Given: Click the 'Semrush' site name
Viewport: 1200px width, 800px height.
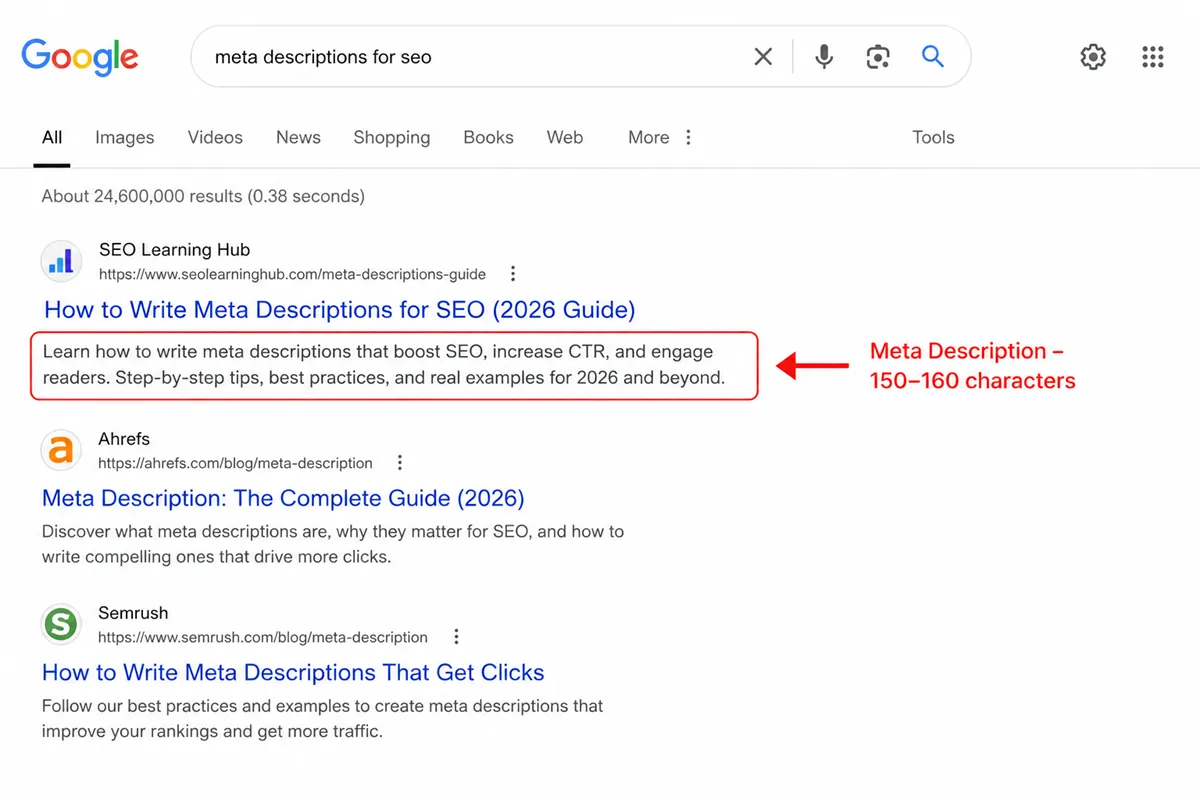Looking at the screenshot, I should click(x=133, y=613).
